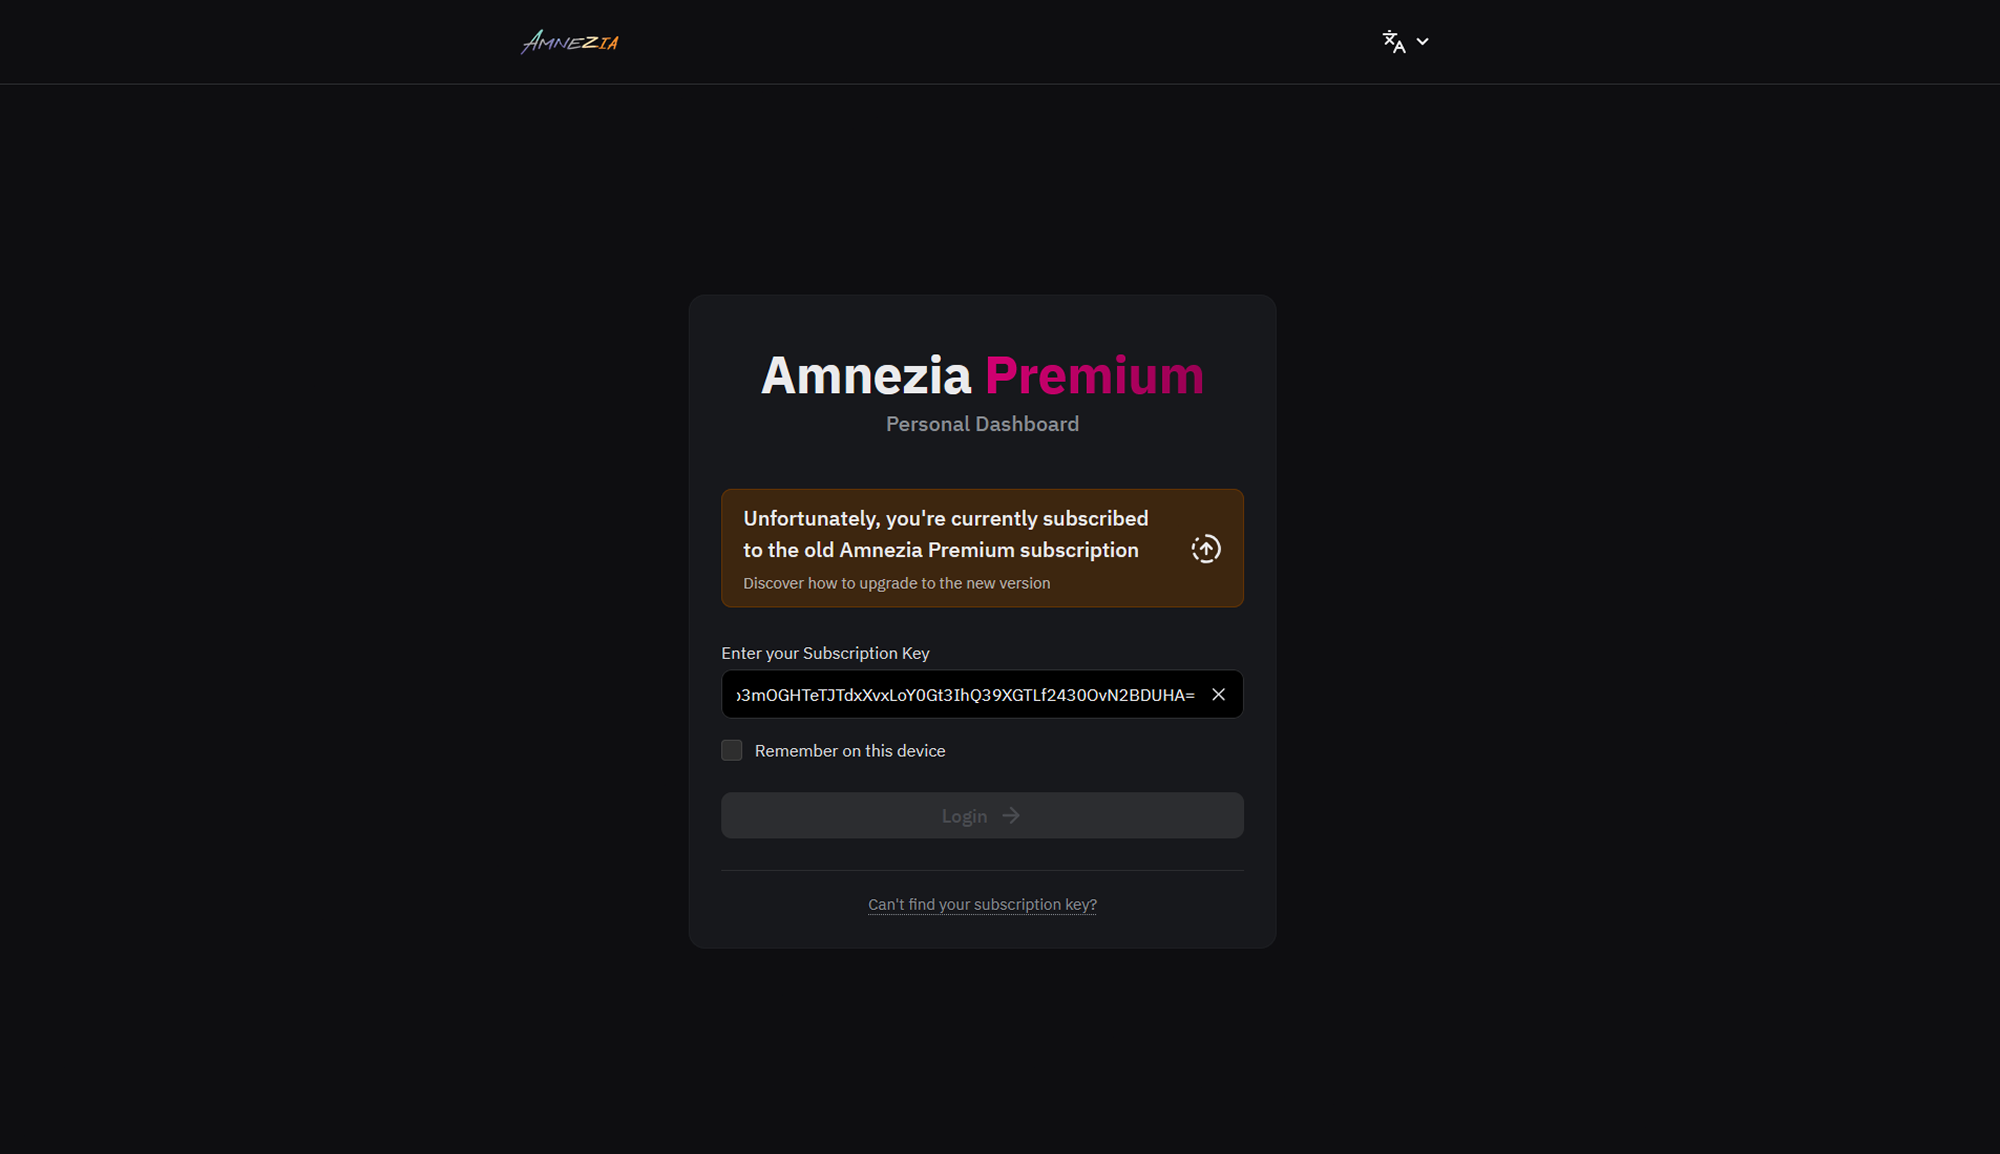This screenshot has height=1154, width=2000.
Task: Clear the subscription key with the X
Action: (1218, 695)
